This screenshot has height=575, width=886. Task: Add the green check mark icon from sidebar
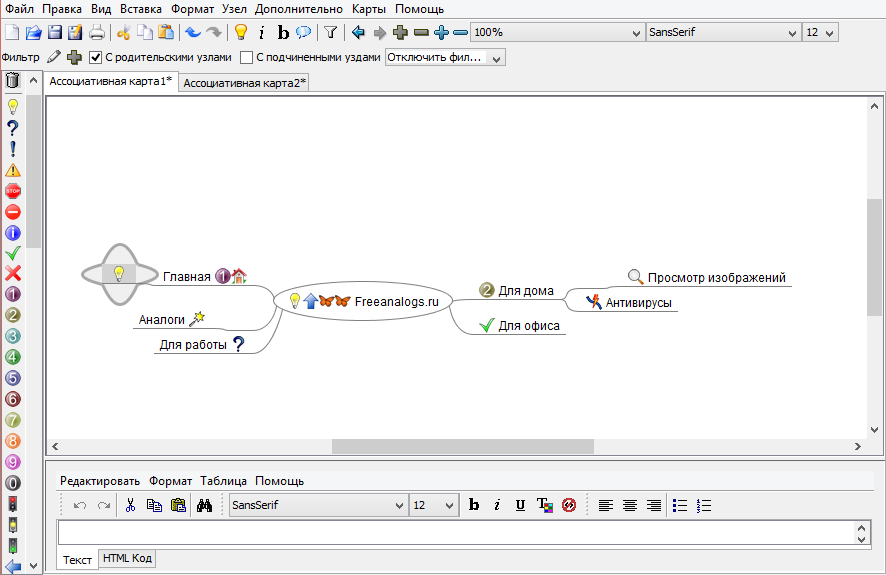tap(12, 253)
